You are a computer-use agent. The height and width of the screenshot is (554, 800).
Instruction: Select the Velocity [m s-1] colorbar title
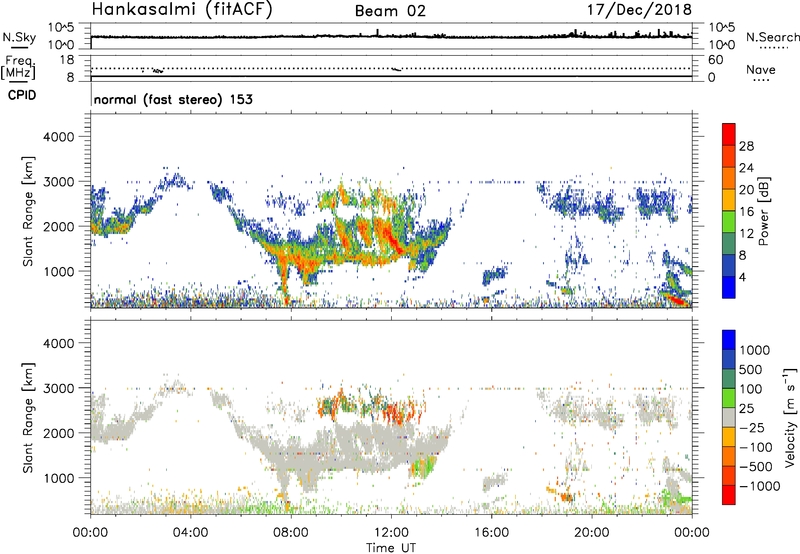[x=790, y=417]
